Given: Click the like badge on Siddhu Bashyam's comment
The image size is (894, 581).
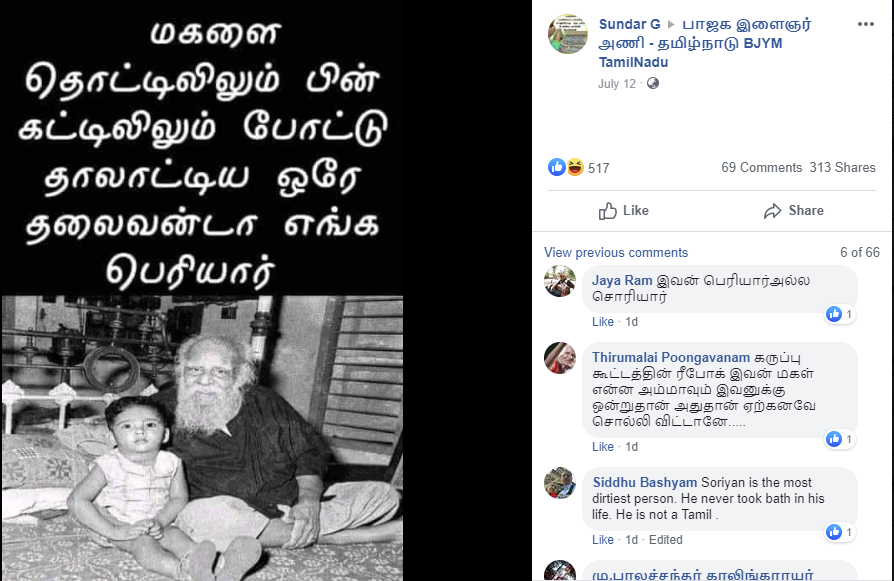Looking at the screenshot, I should point(840,532).
